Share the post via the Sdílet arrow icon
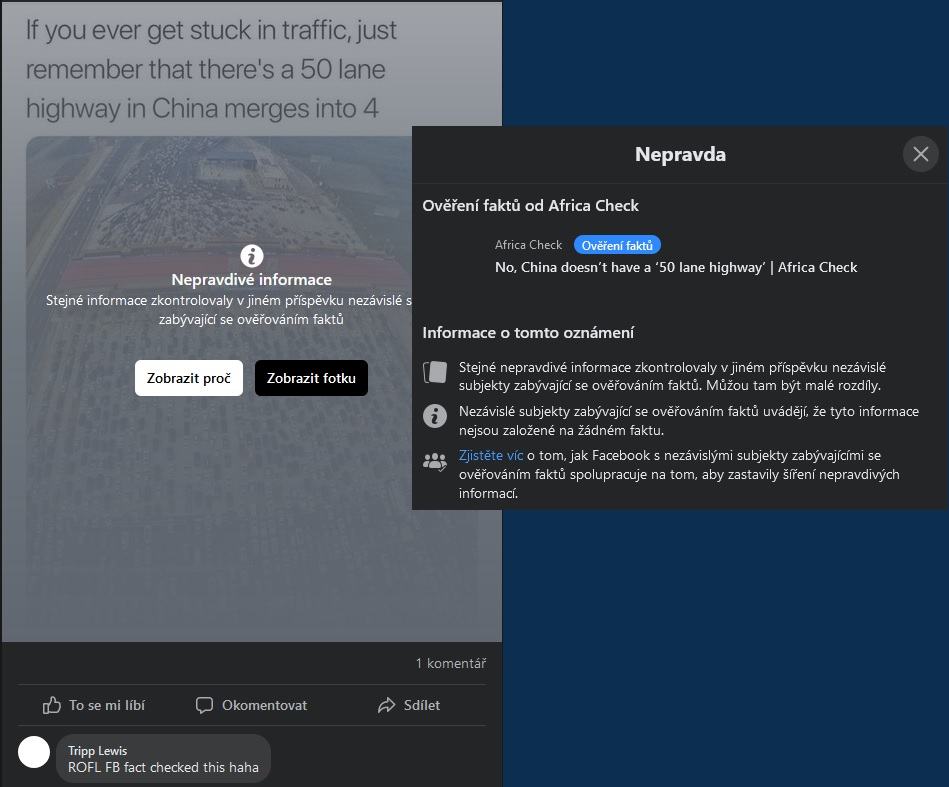 click(387, 705)
